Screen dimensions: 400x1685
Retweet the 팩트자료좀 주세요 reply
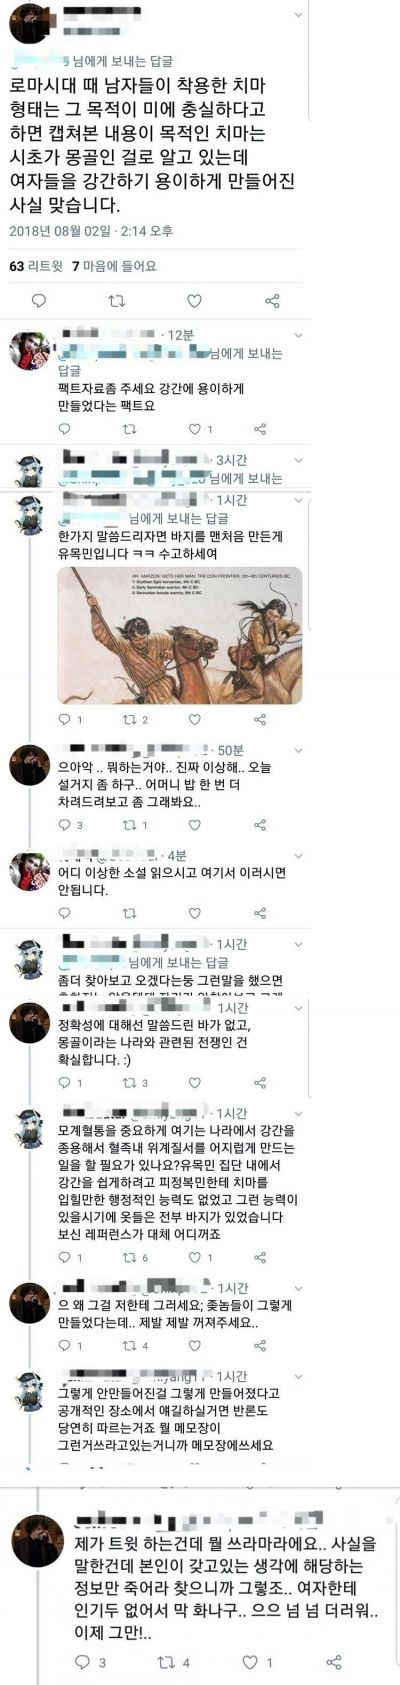click(128, 429)
